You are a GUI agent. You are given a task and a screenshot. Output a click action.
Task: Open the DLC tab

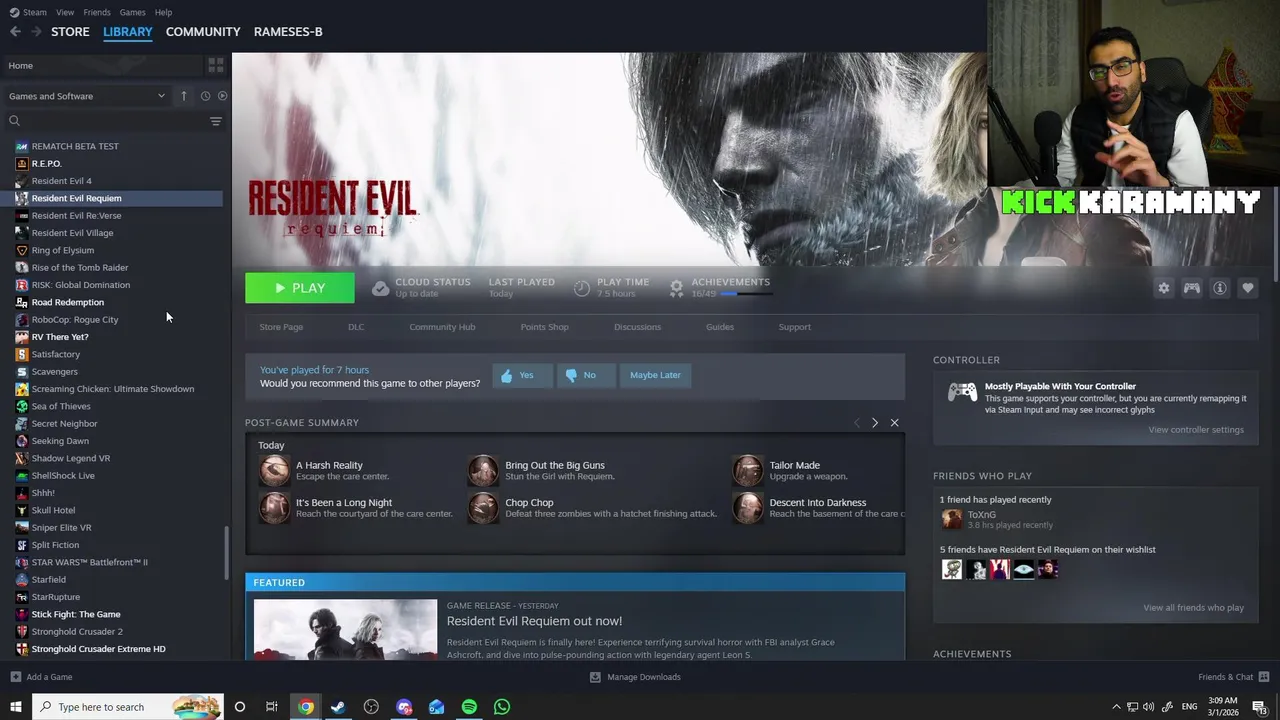tap(356, 327)
